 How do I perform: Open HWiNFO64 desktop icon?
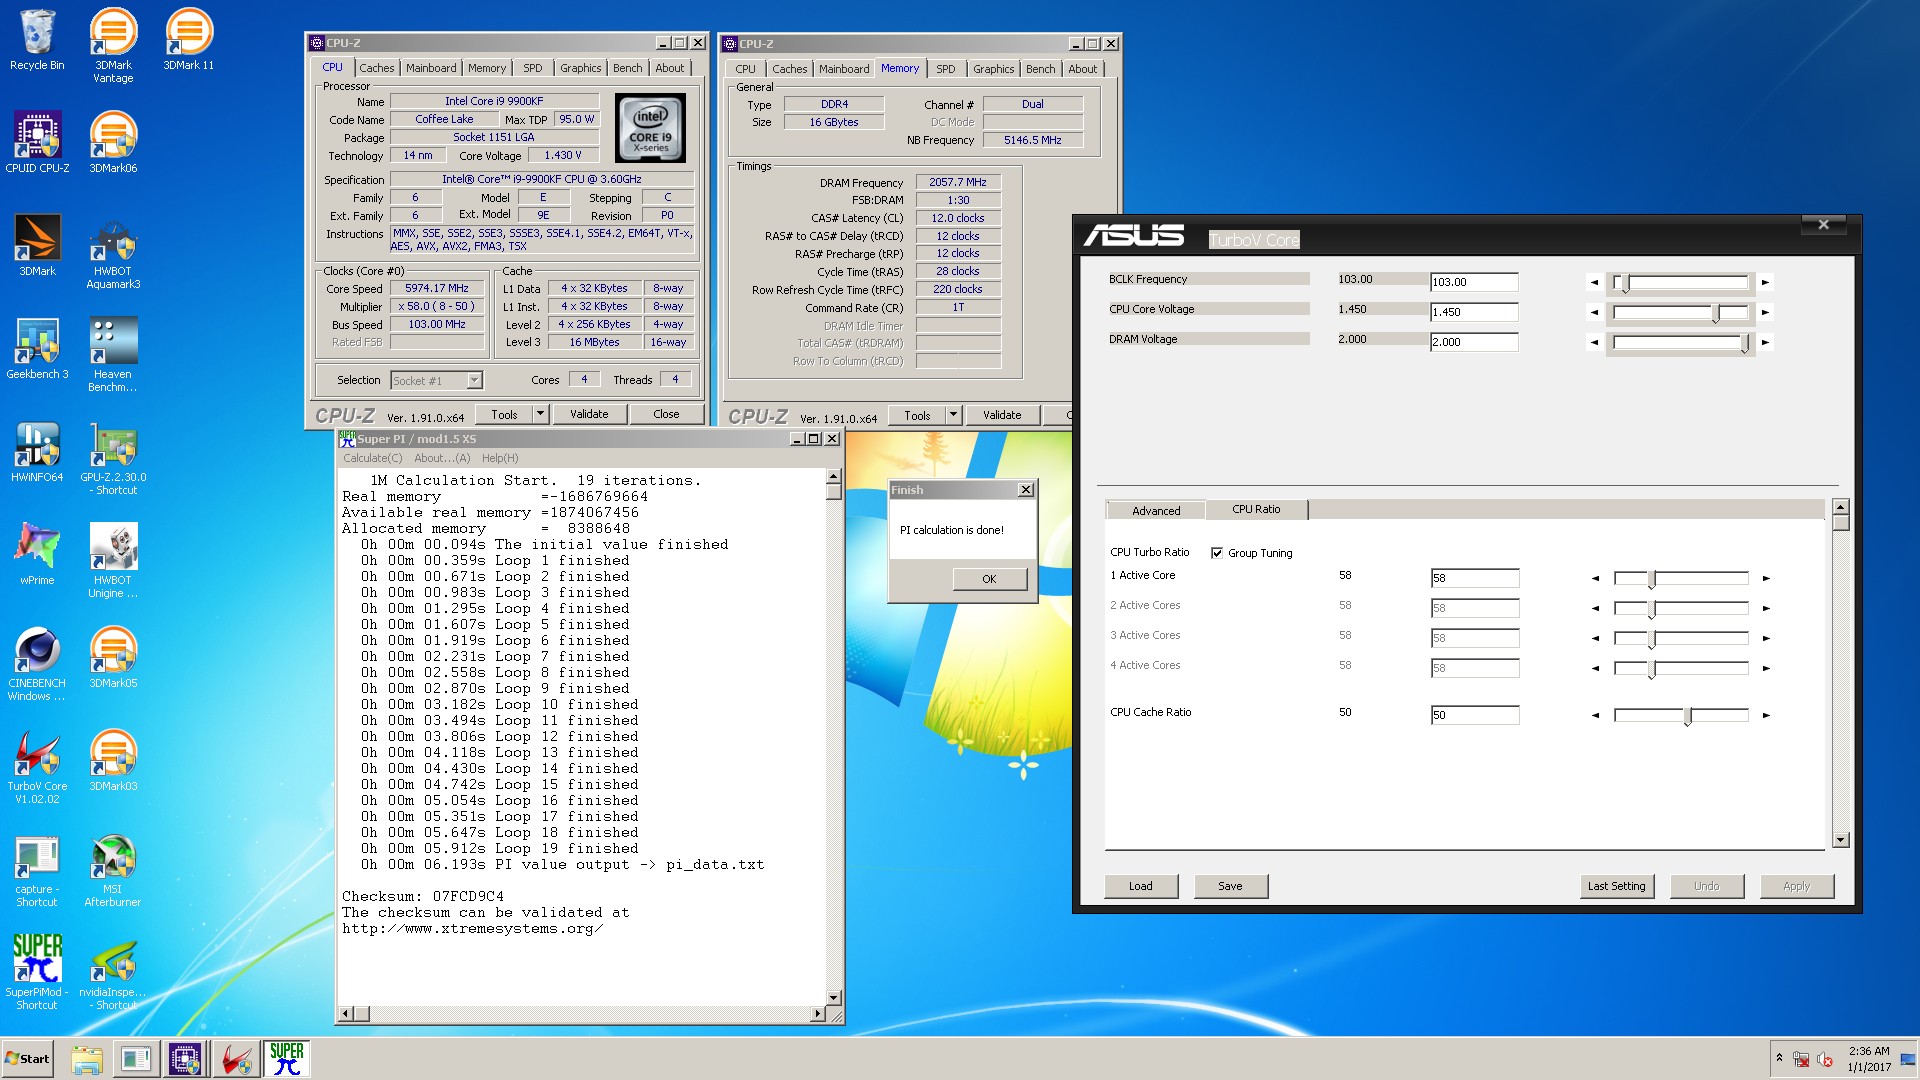click(x=37, y=452)
